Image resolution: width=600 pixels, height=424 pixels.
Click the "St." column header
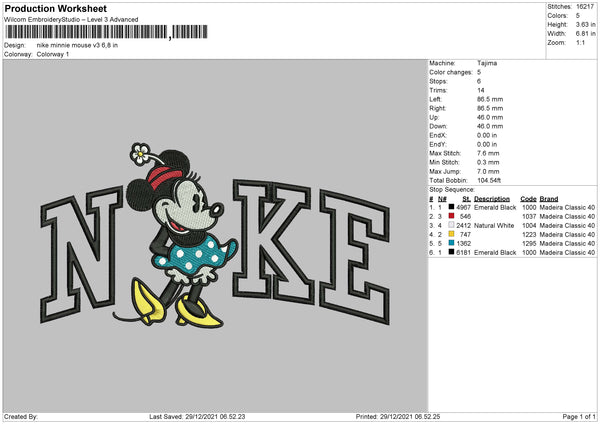(466, 199)
